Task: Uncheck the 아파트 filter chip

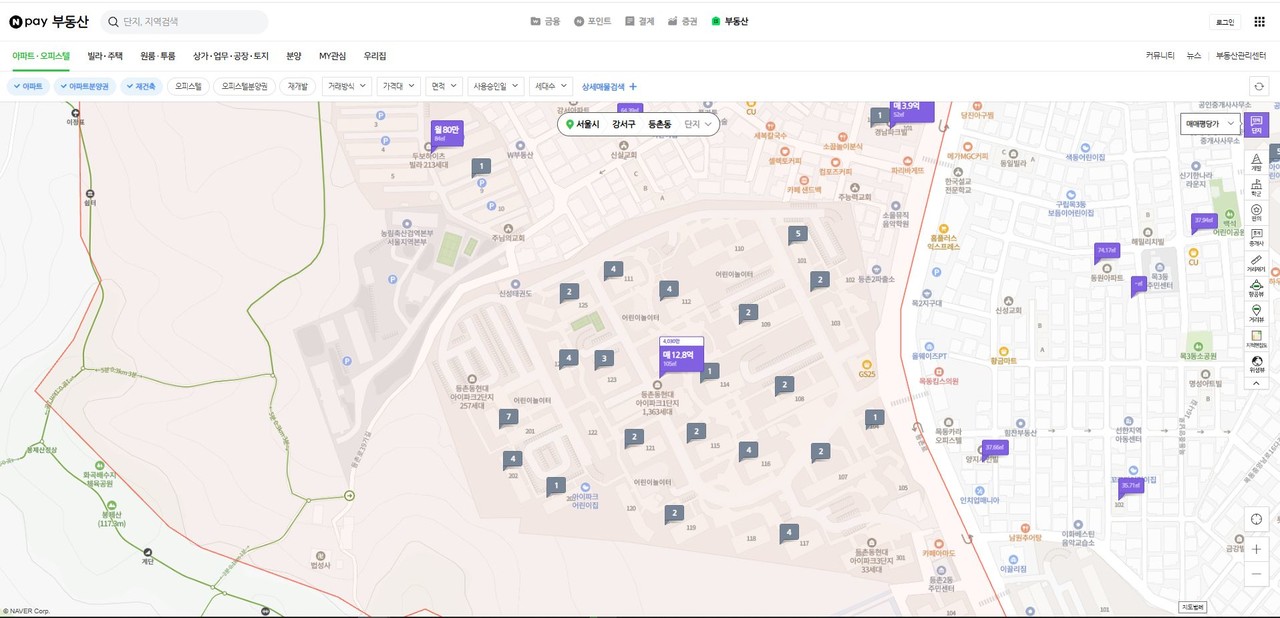Action: click(x=28, y=87)
